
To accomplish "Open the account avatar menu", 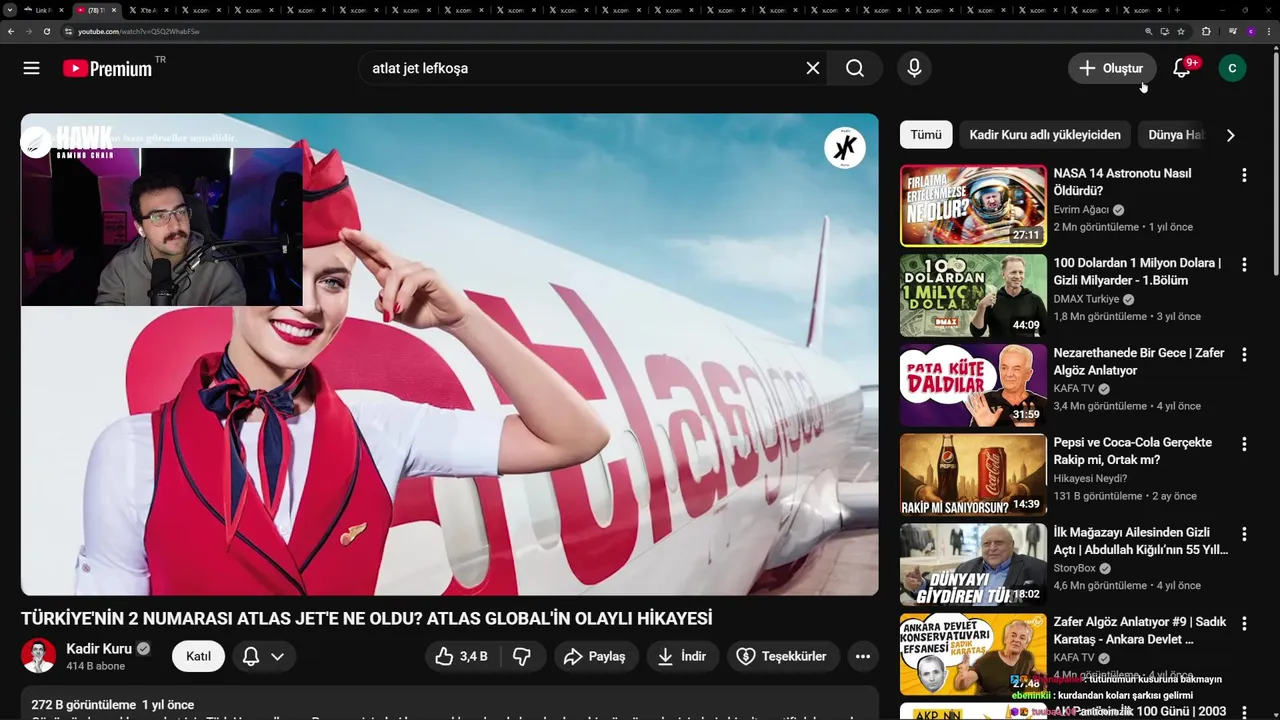I will (1232, 68).
